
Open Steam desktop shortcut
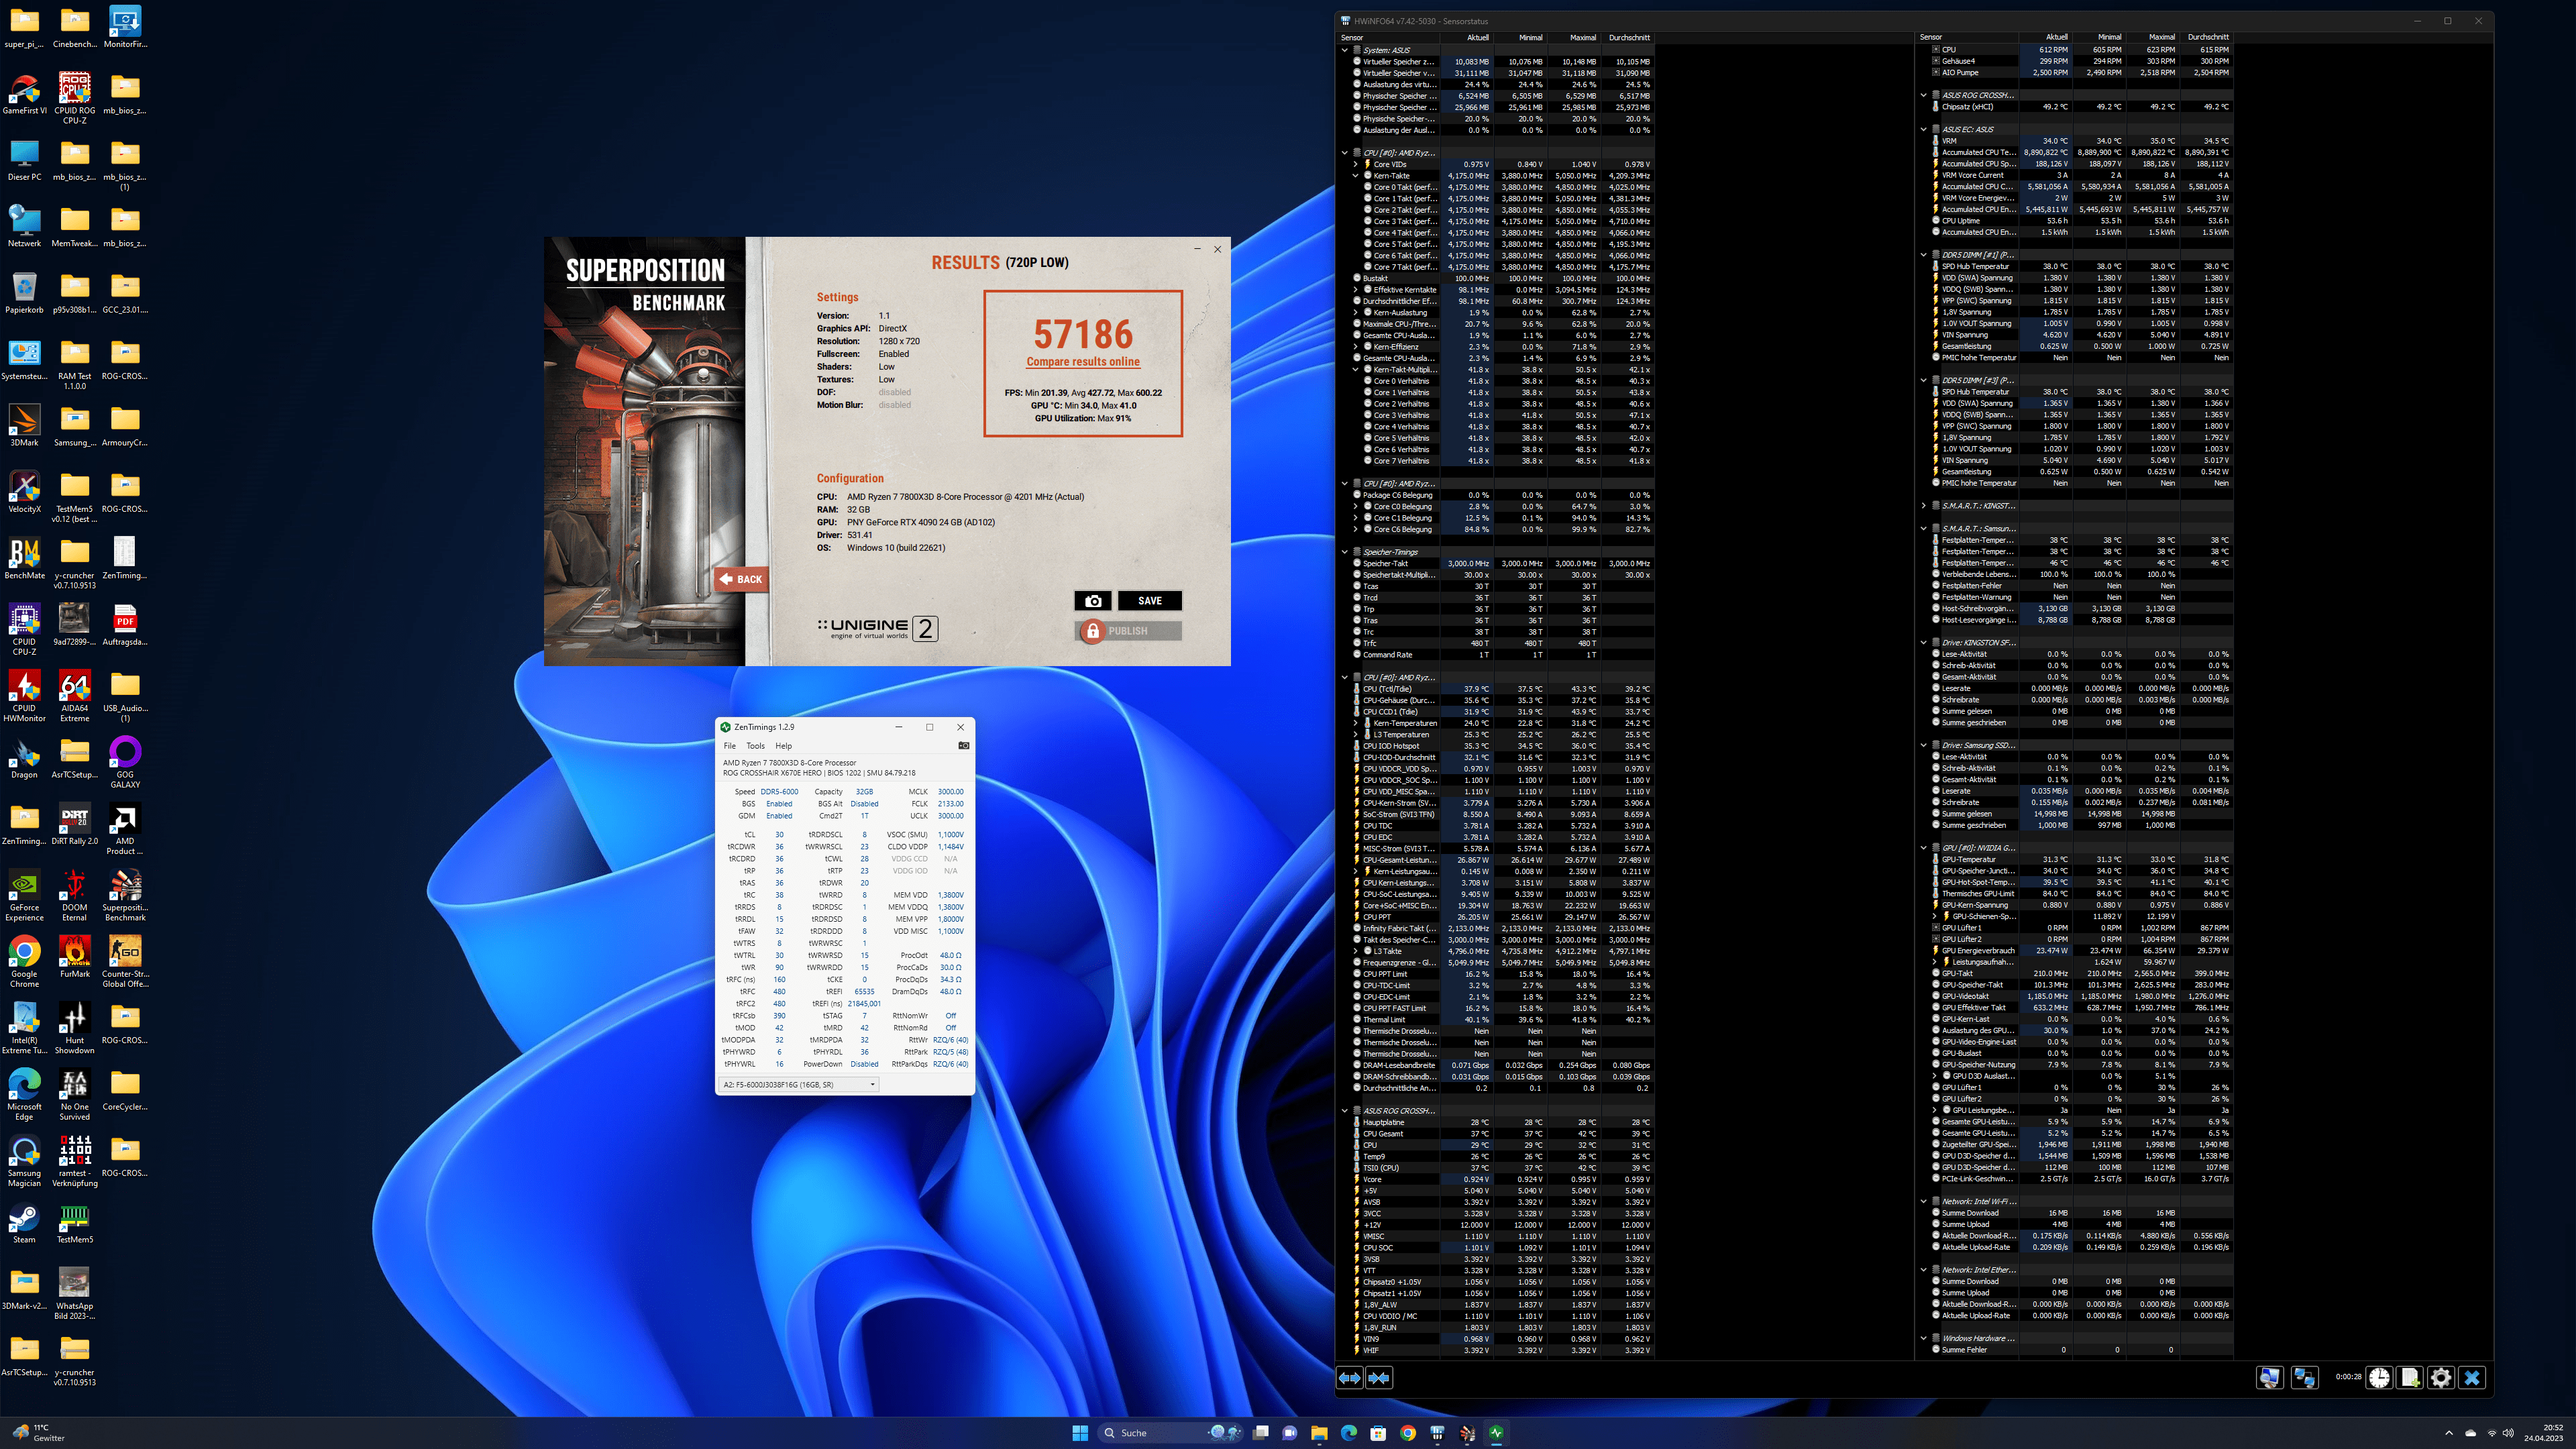[24, 1223]
